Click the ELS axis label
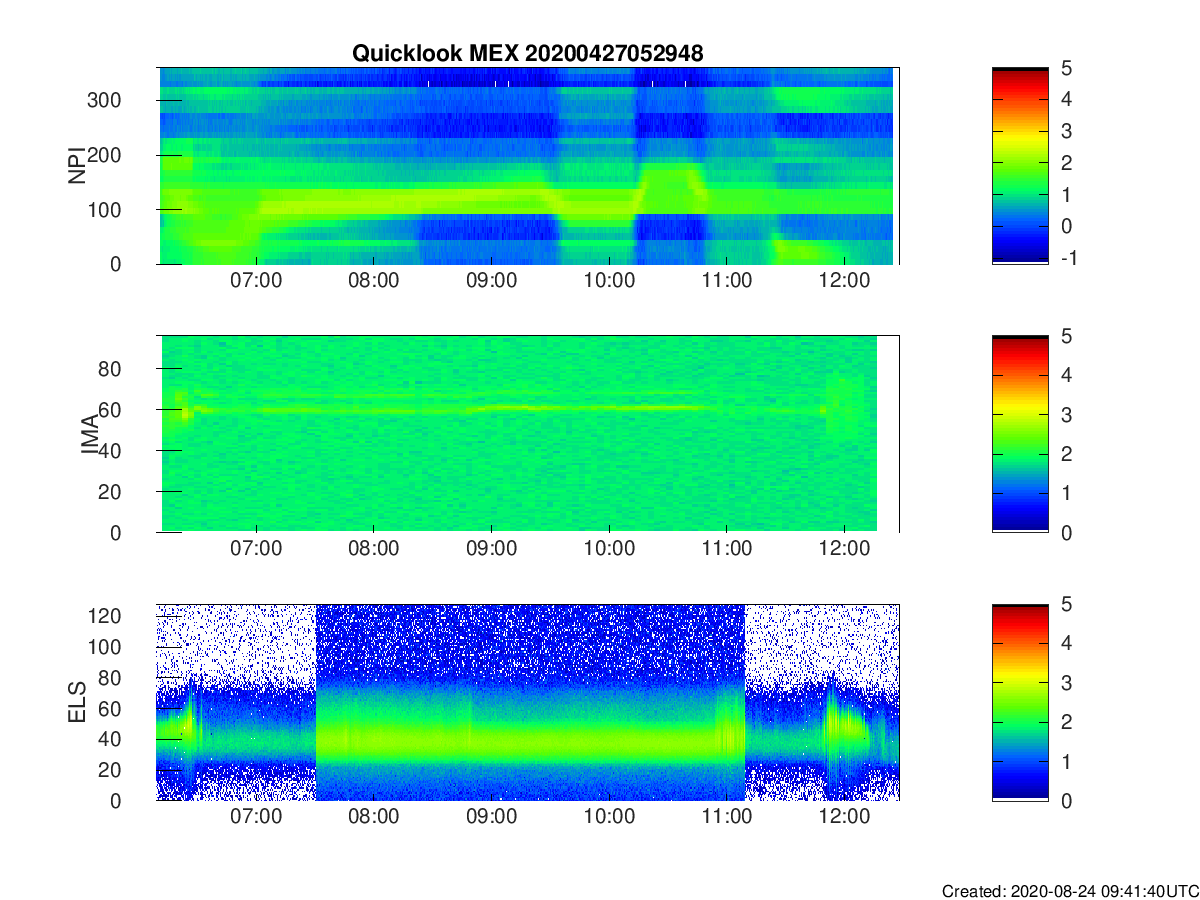1200x900 pixels. [x=76, y=703]
